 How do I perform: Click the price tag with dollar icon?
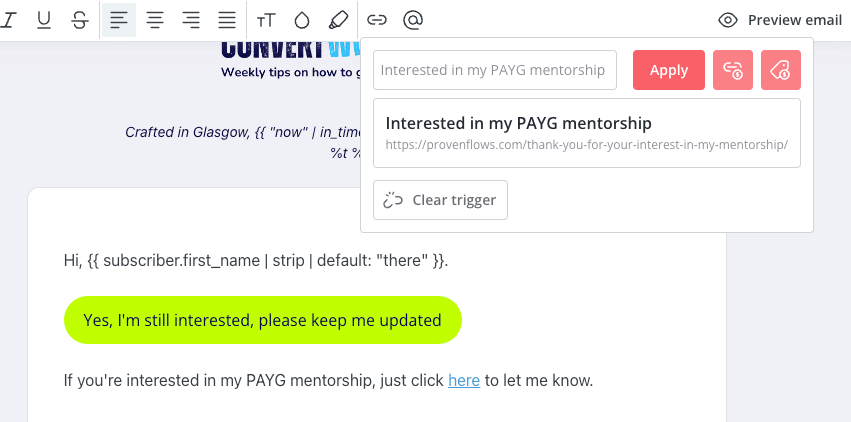780,70
